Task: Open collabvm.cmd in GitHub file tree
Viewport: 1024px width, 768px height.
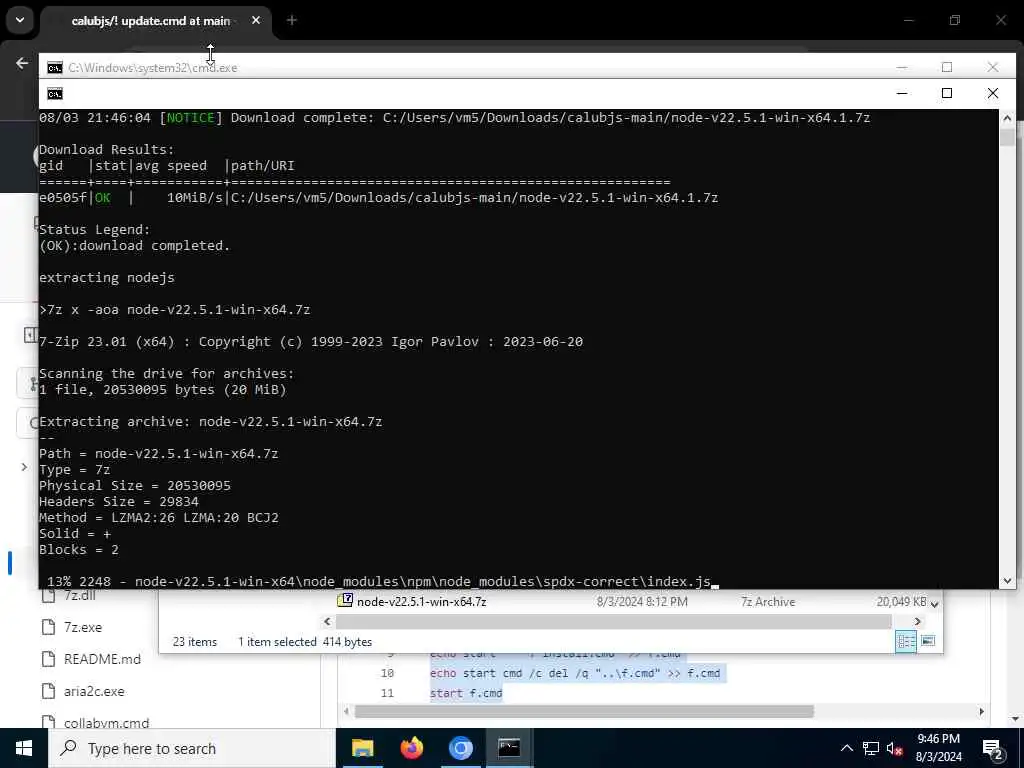Action: coord(106,724)
